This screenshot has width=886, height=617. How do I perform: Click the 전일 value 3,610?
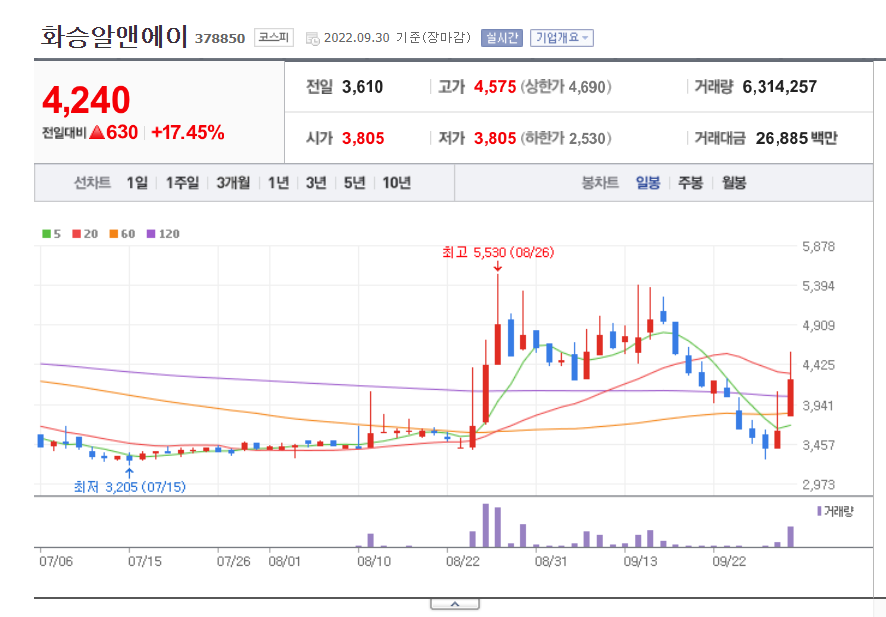362,86
